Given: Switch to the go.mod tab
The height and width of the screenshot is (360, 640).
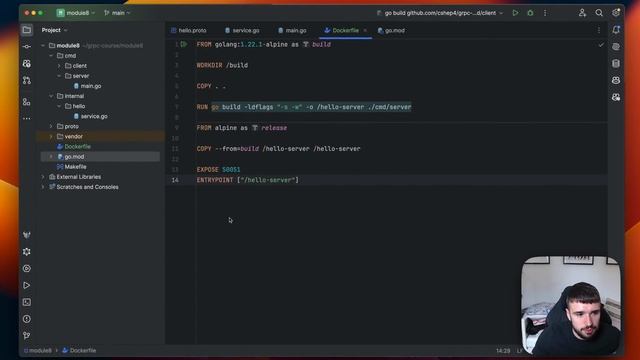Looking at the screenshot, I should [391, 30].
